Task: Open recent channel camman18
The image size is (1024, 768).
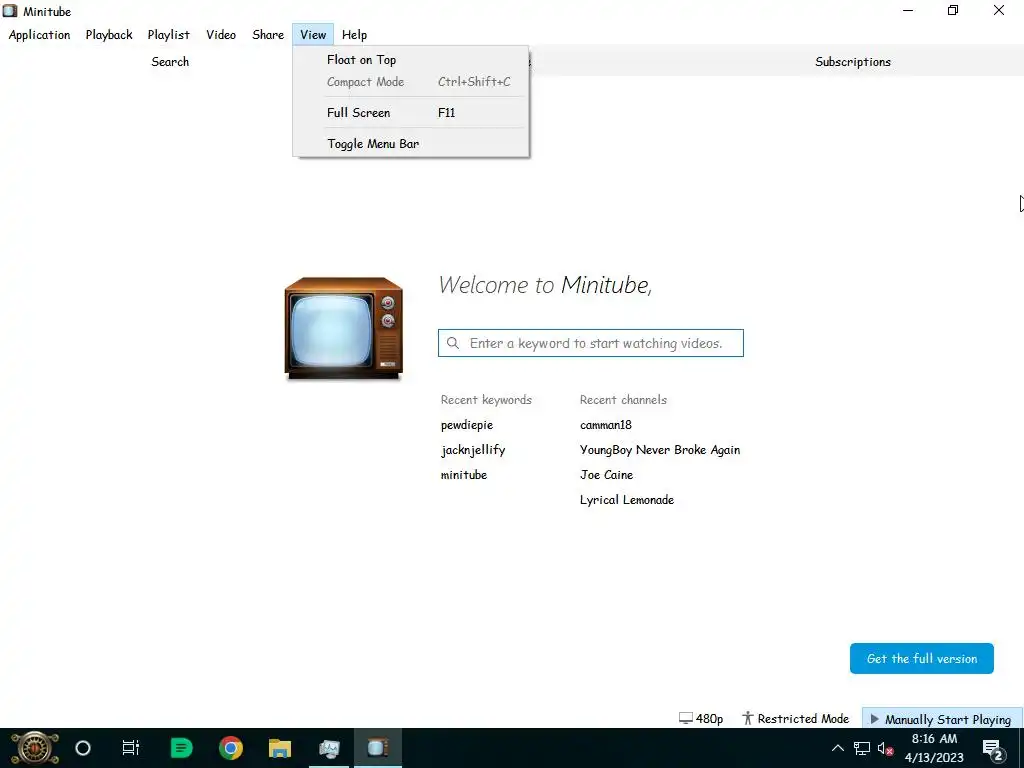Action: (x=605, y=425)
